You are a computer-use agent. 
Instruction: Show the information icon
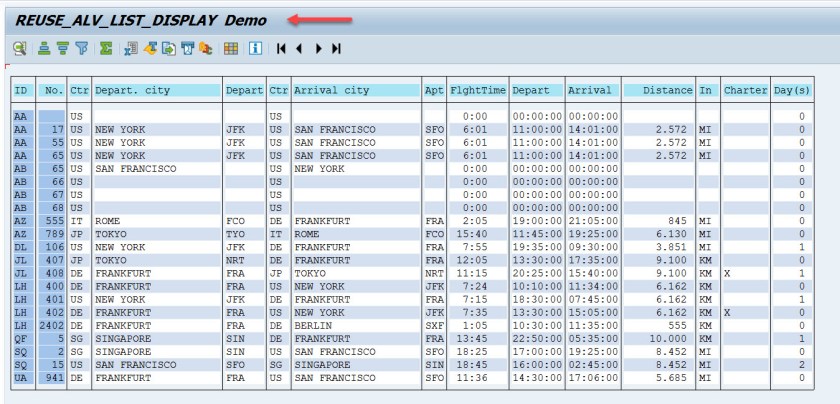pyautogui.click(x=256, y=49)
